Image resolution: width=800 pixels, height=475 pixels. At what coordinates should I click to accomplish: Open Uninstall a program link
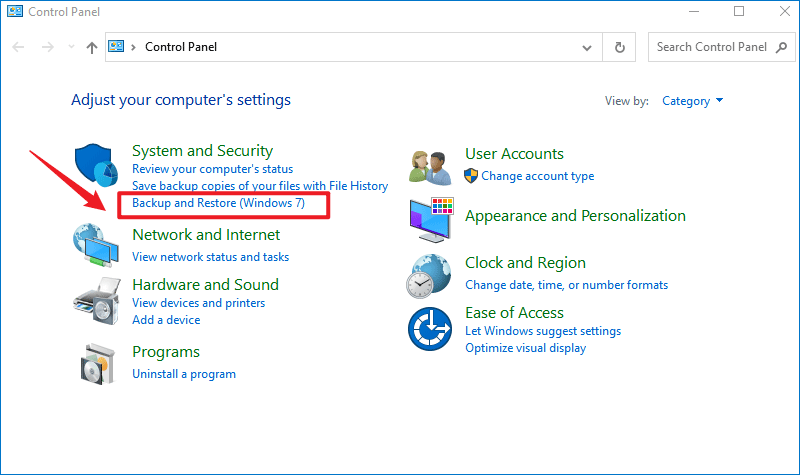(x=184, y=374)
